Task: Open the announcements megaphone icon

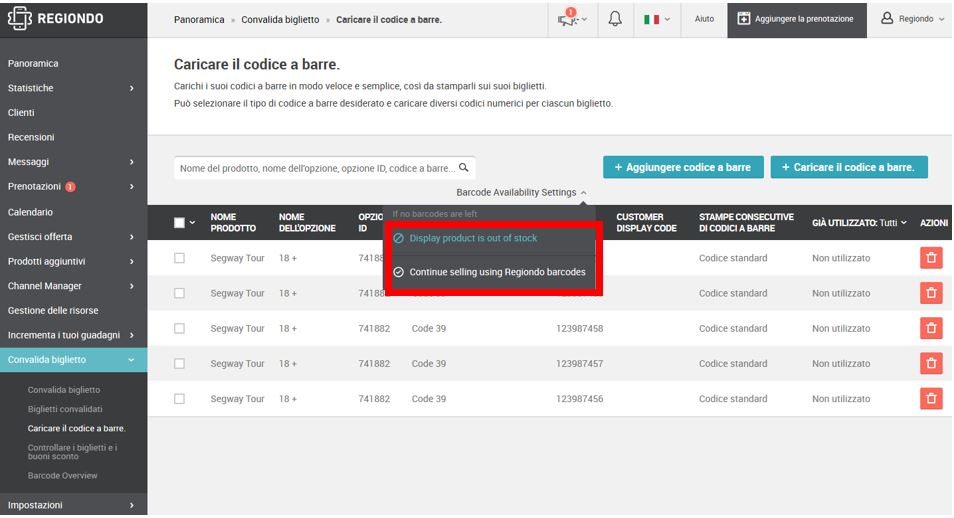Action: point(572,19)
